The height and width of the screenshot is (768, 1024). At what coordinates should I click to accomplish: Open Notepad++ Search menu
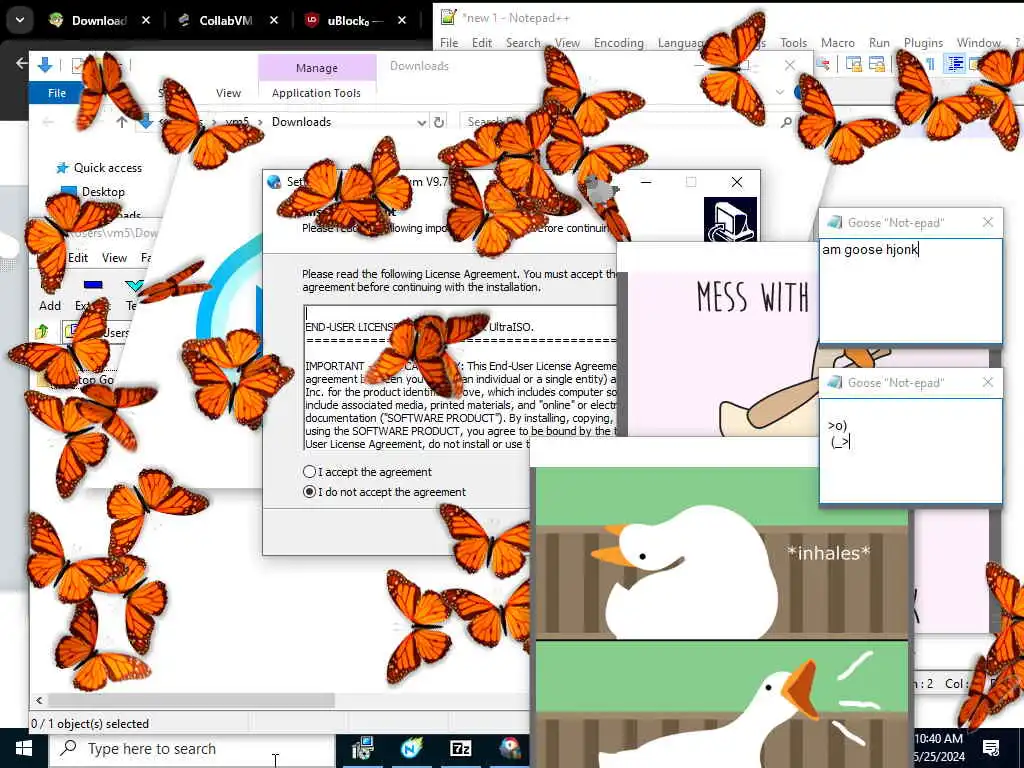click(523, 42)
